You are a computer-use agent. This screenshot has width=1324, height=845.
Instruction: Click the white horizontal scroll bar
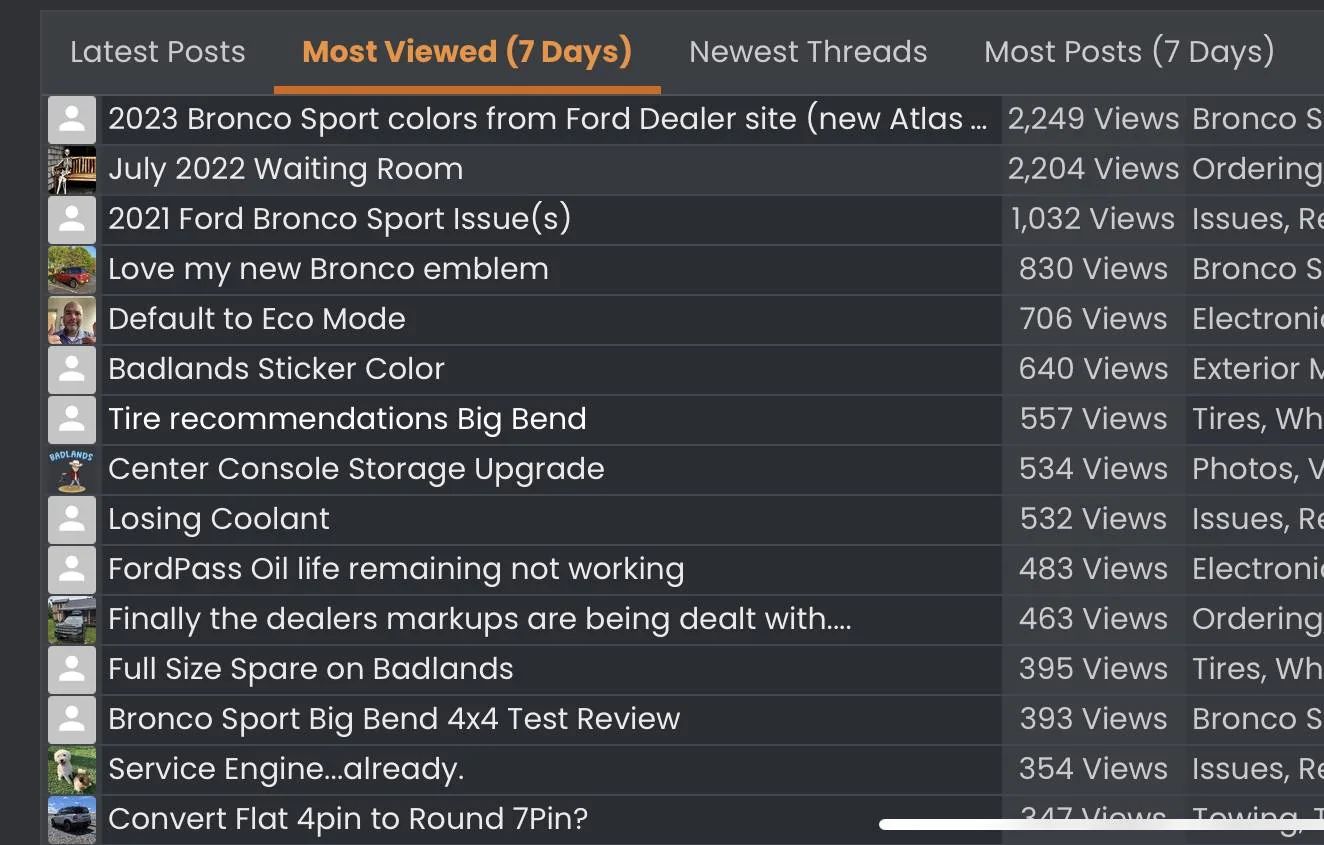click(1100, 825)
